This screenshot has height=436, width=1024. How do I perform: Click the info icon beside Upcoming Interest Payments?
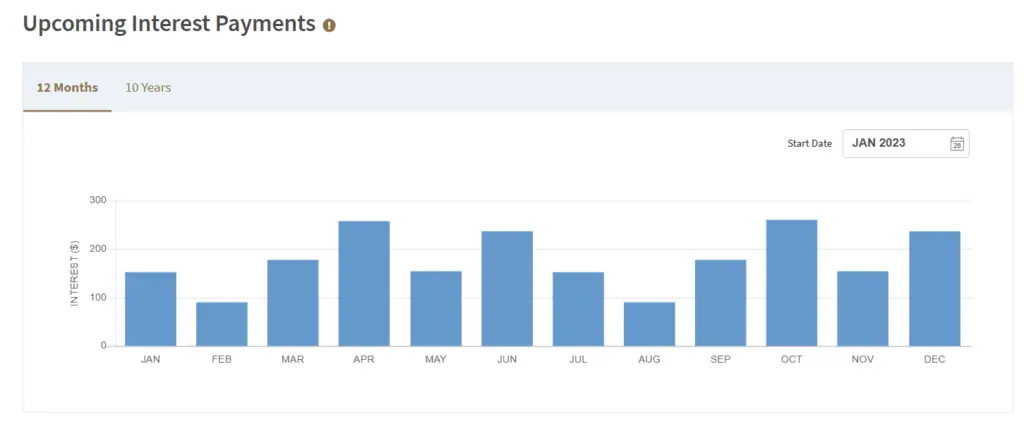329,25
